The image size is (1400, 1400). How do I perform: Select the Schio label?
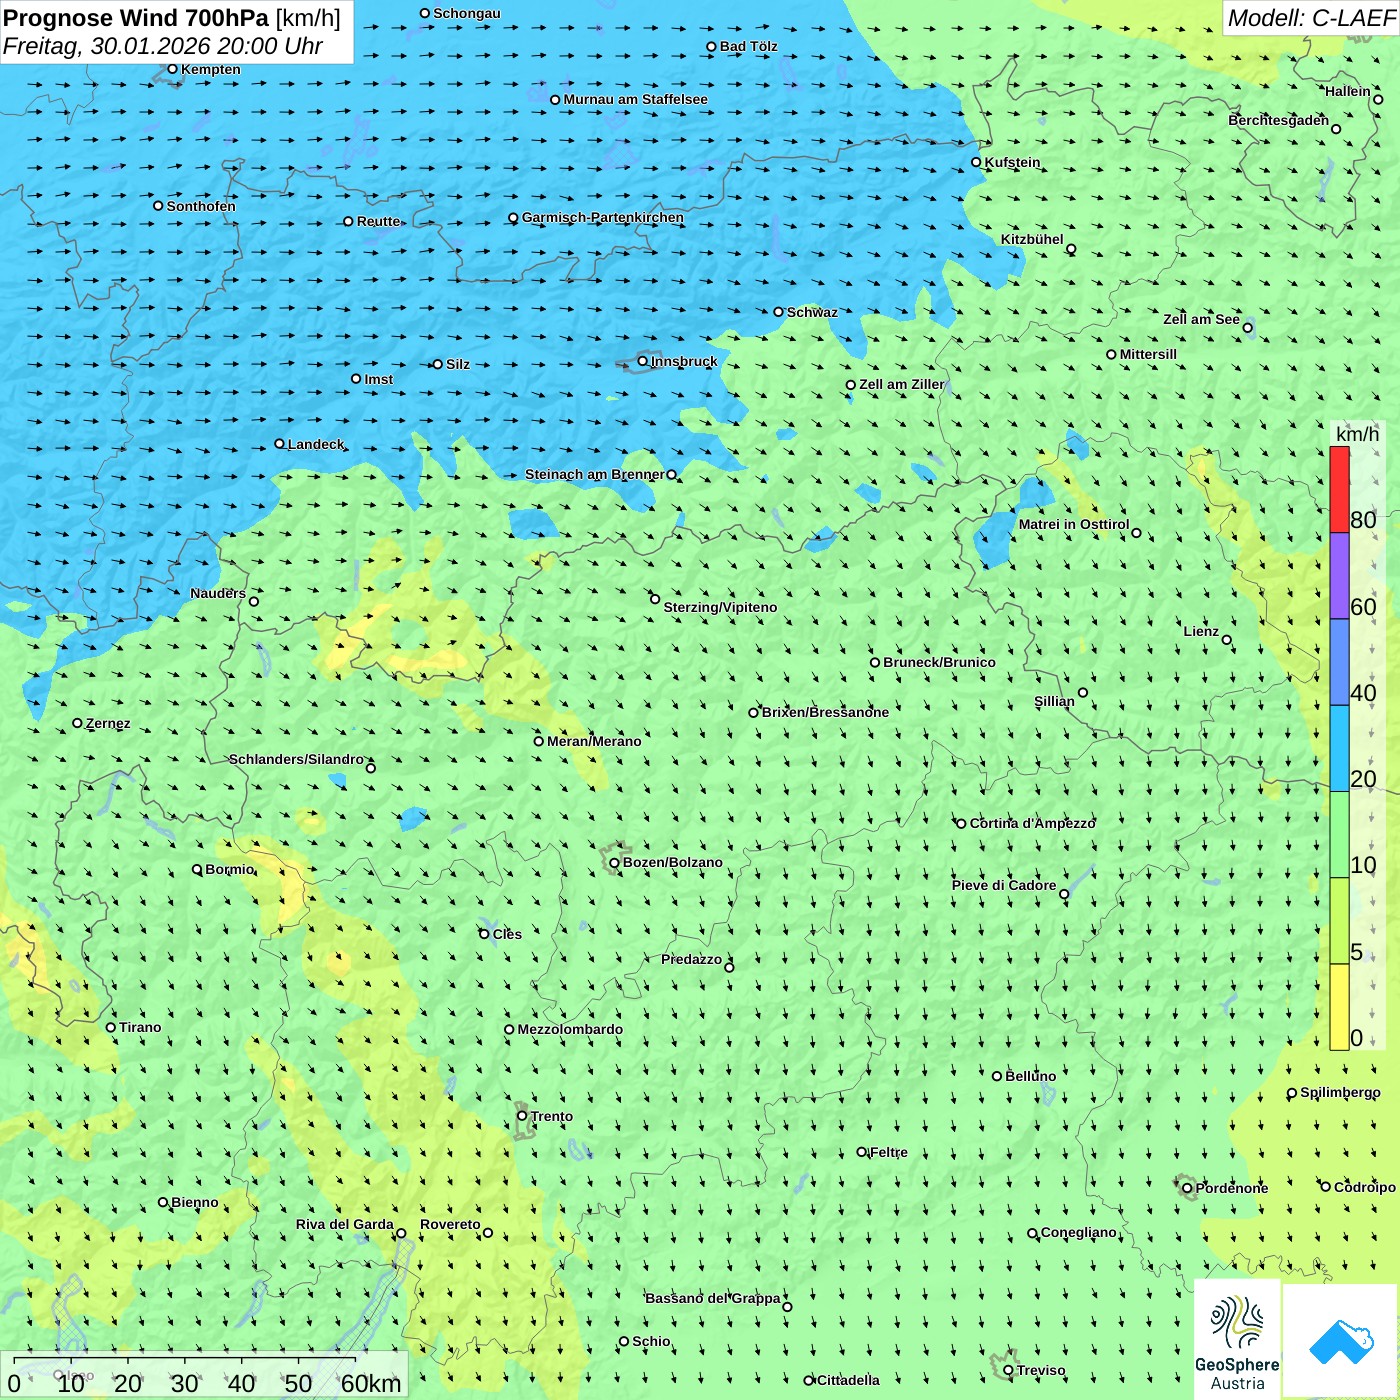coord(651,1341)
